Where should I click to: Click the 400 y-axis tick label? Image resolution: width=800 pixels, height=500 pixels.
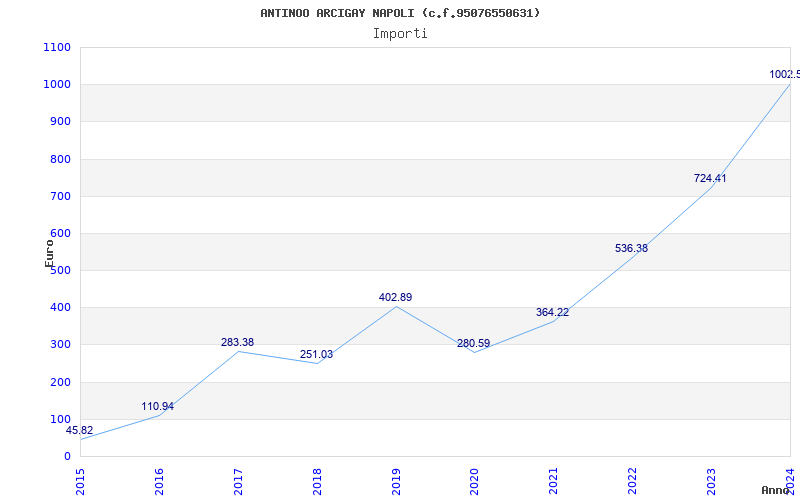pos(60,308)
